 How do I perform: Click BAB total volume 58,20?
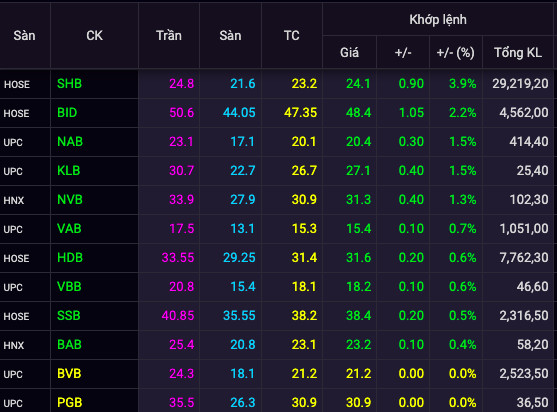click(x=532, y=345)
